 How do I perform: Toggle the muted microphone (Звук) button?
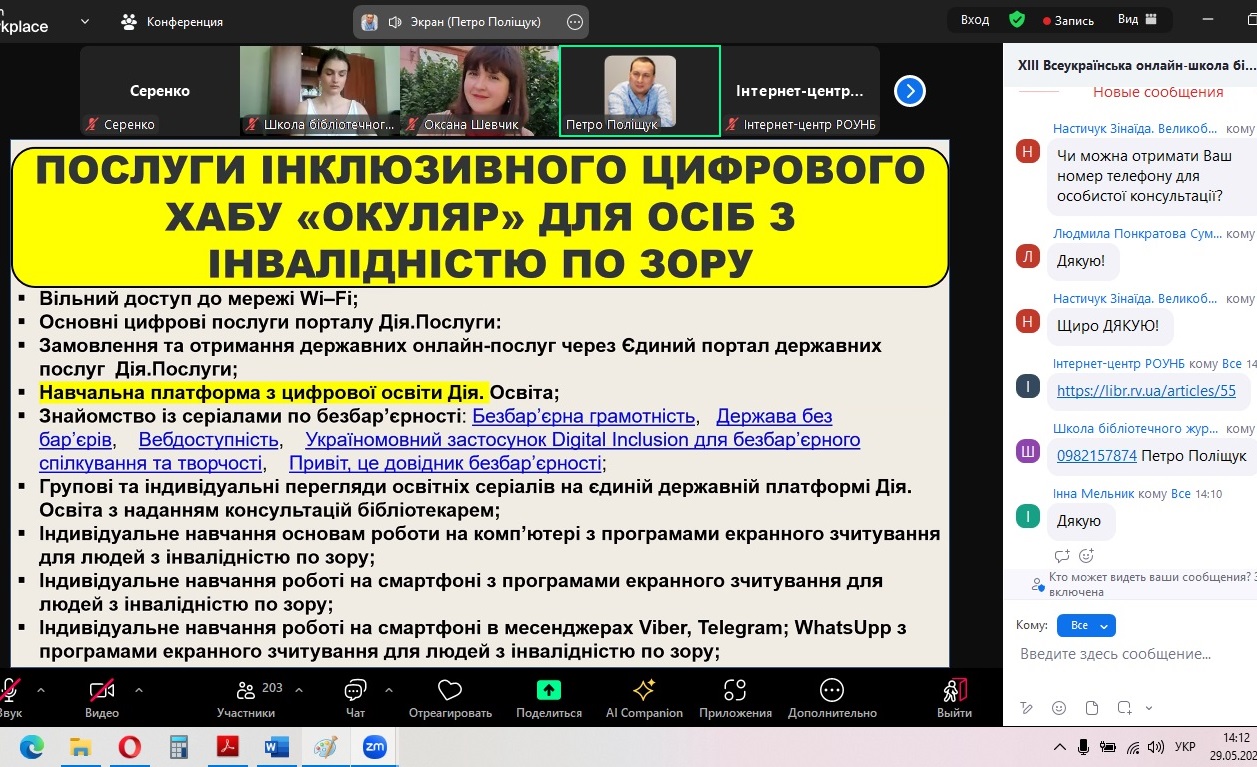10,691
